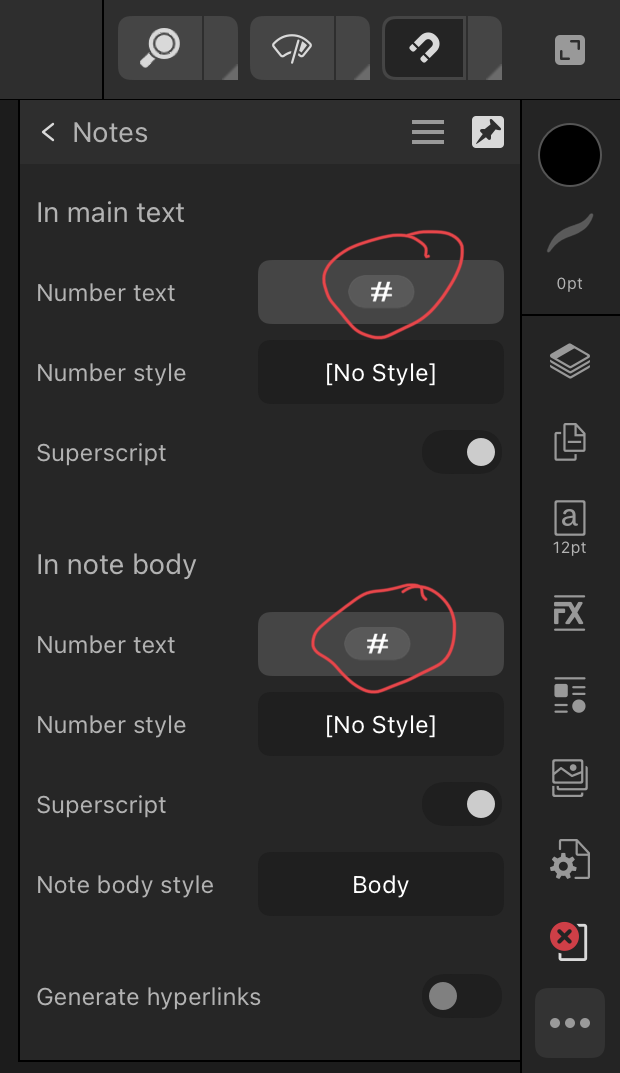Toggle Superscript under In note body
The image size is (620, 1073).
462,804
